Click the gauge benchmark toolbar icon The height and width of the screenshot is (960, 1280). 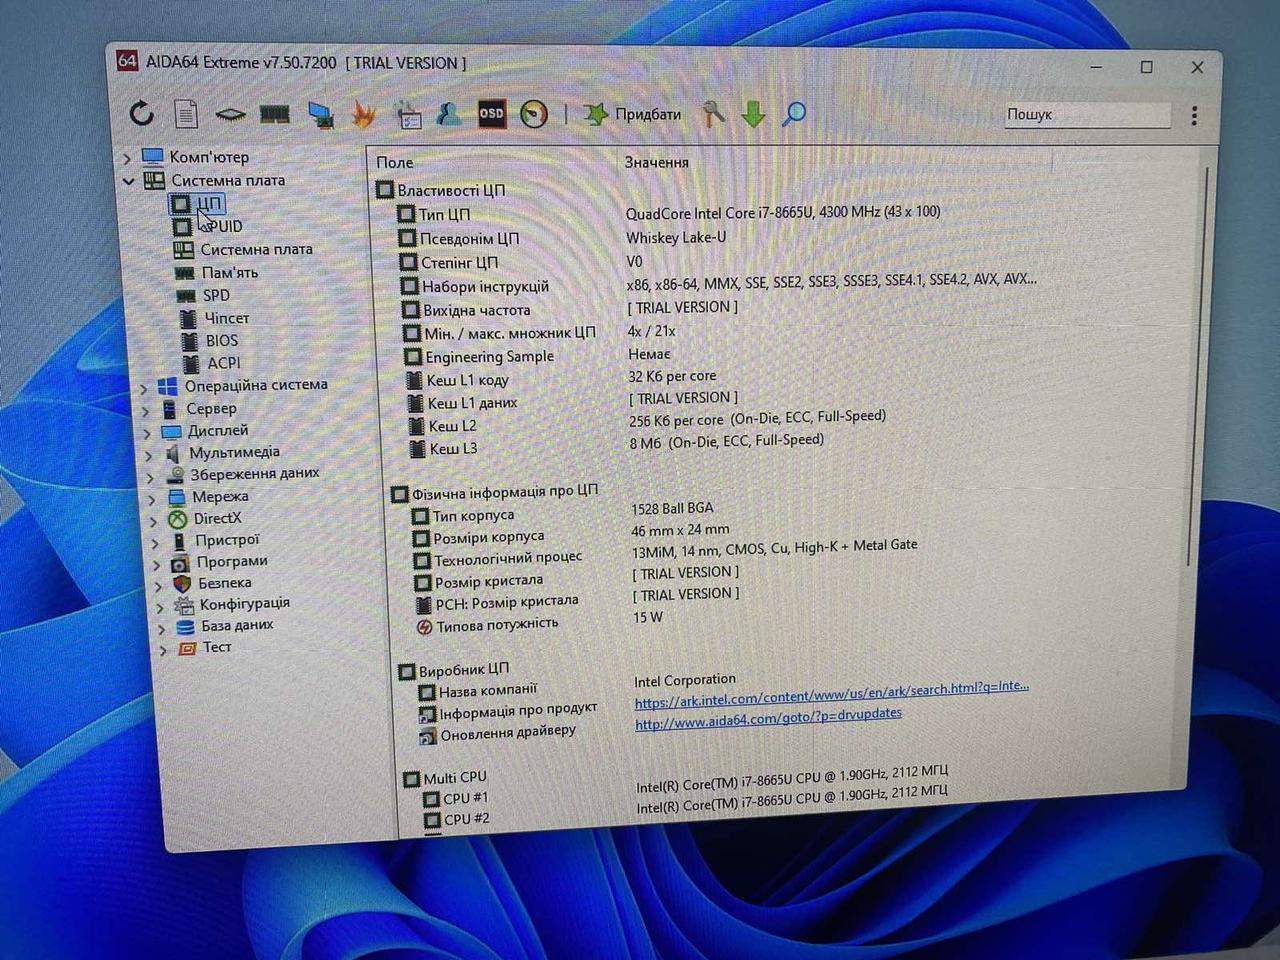(x=534, y=114)
